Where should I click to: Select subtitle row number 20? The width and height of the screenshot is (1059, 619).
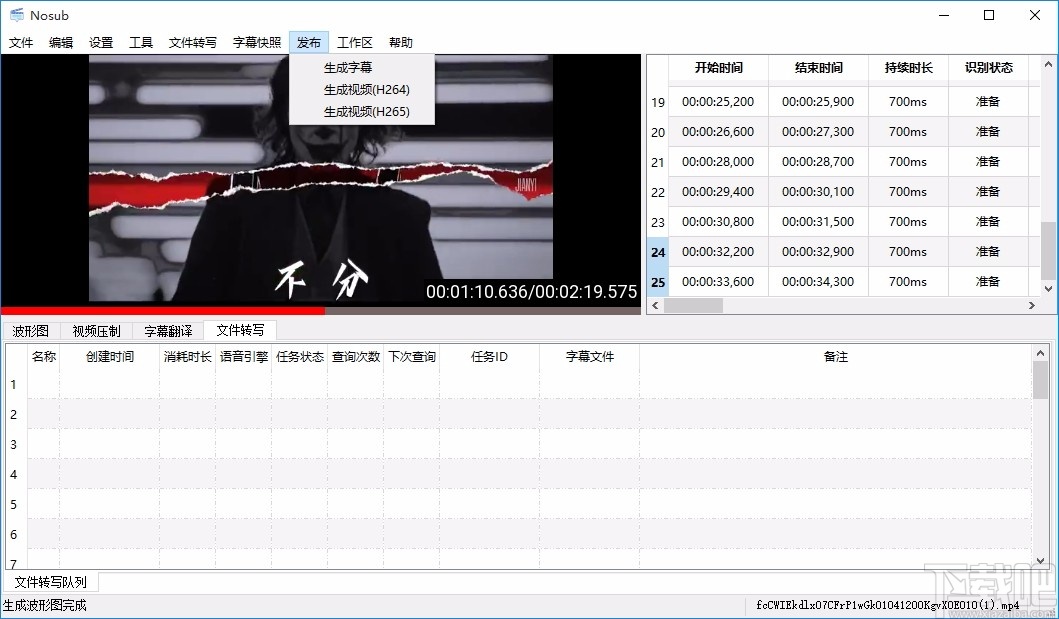click(658, 132)
